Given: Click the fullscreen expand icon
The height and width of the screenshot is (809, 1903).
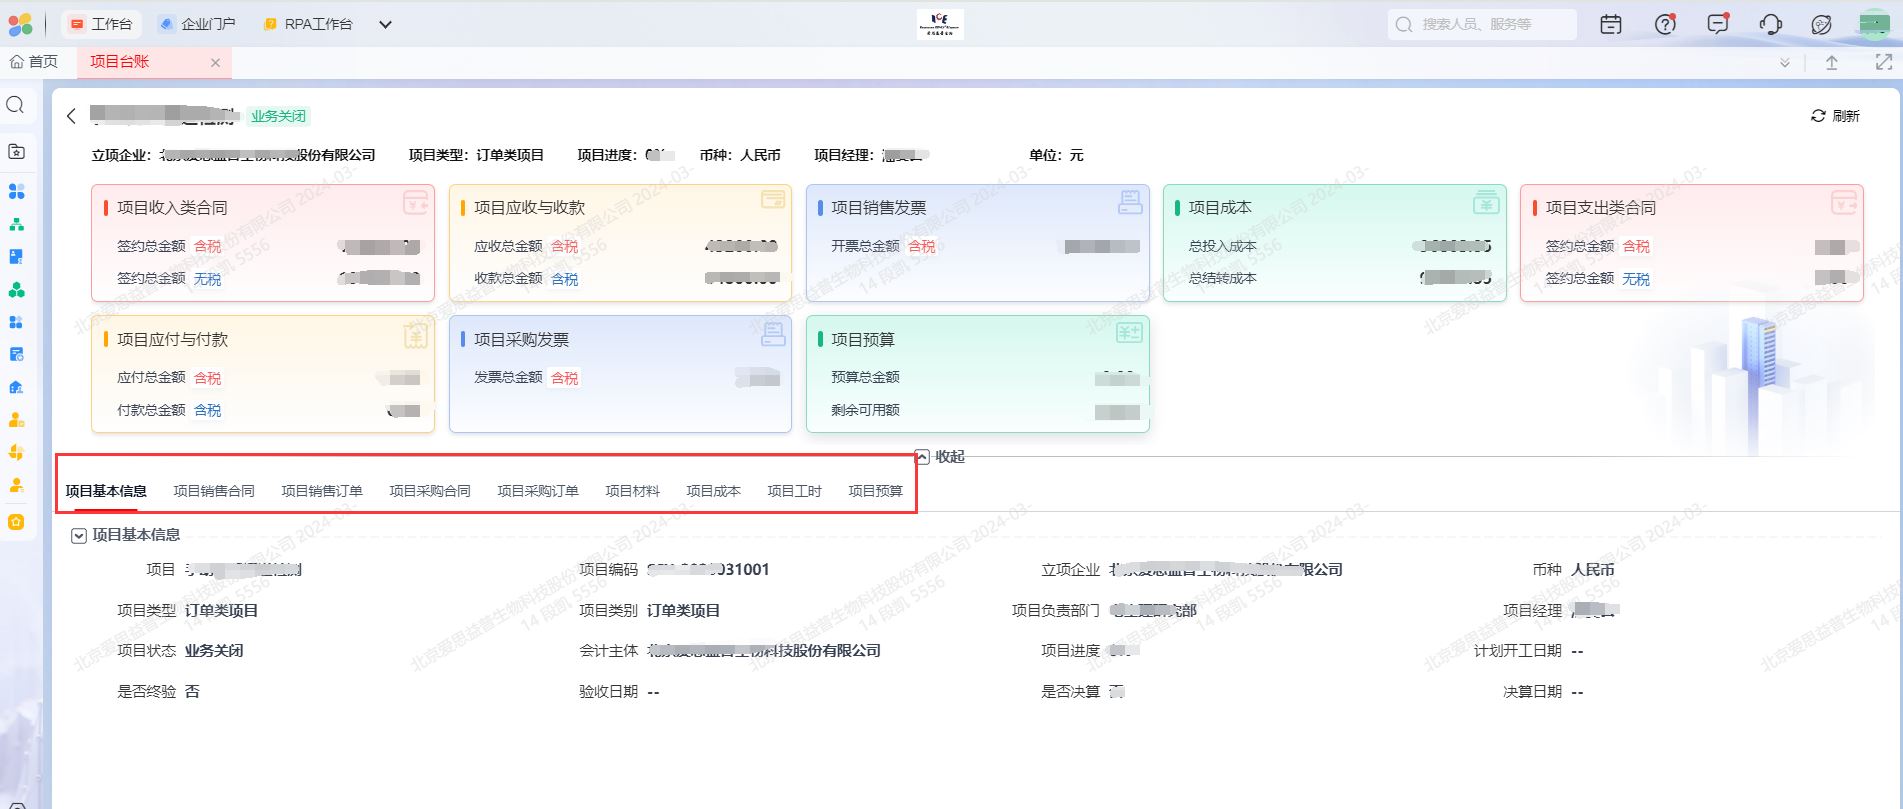Looking at the screenshot, I should coord(1883,62).
